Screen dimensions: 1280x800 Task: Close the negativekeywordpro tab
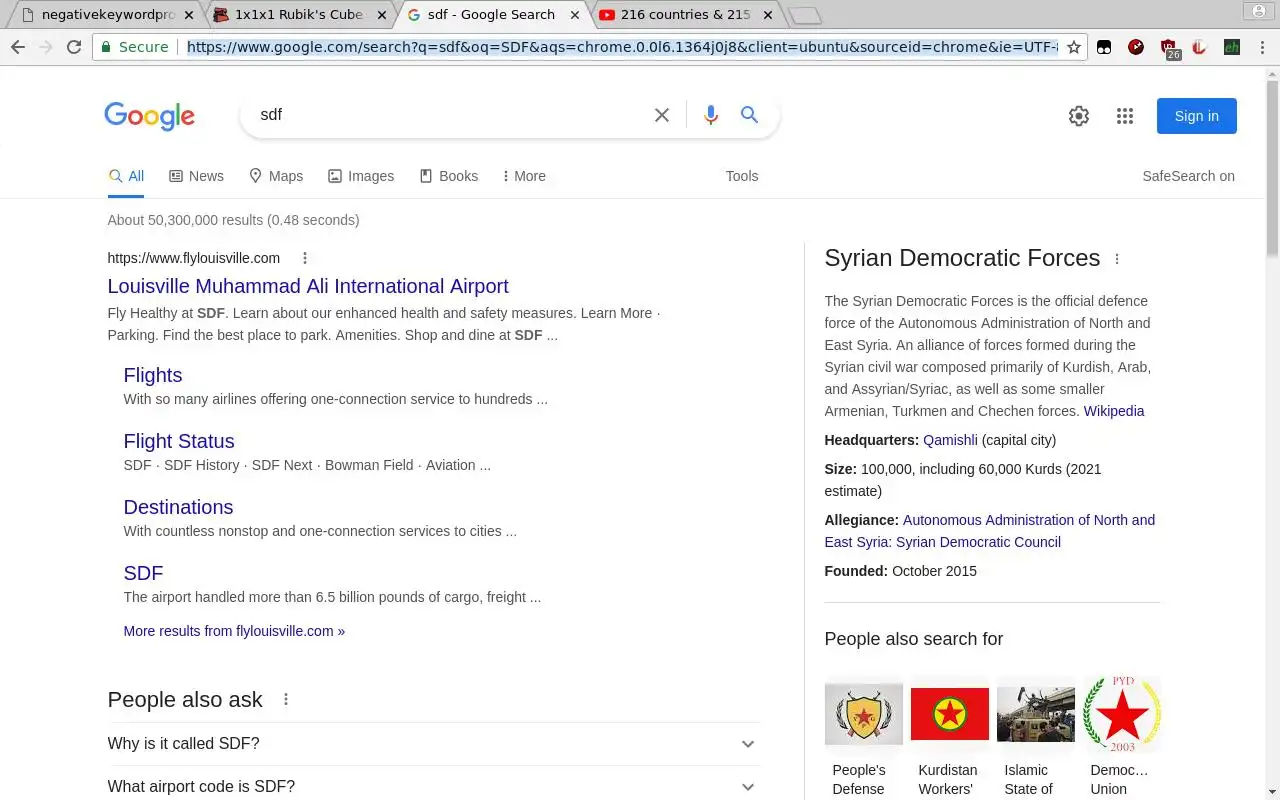point(189,15)
